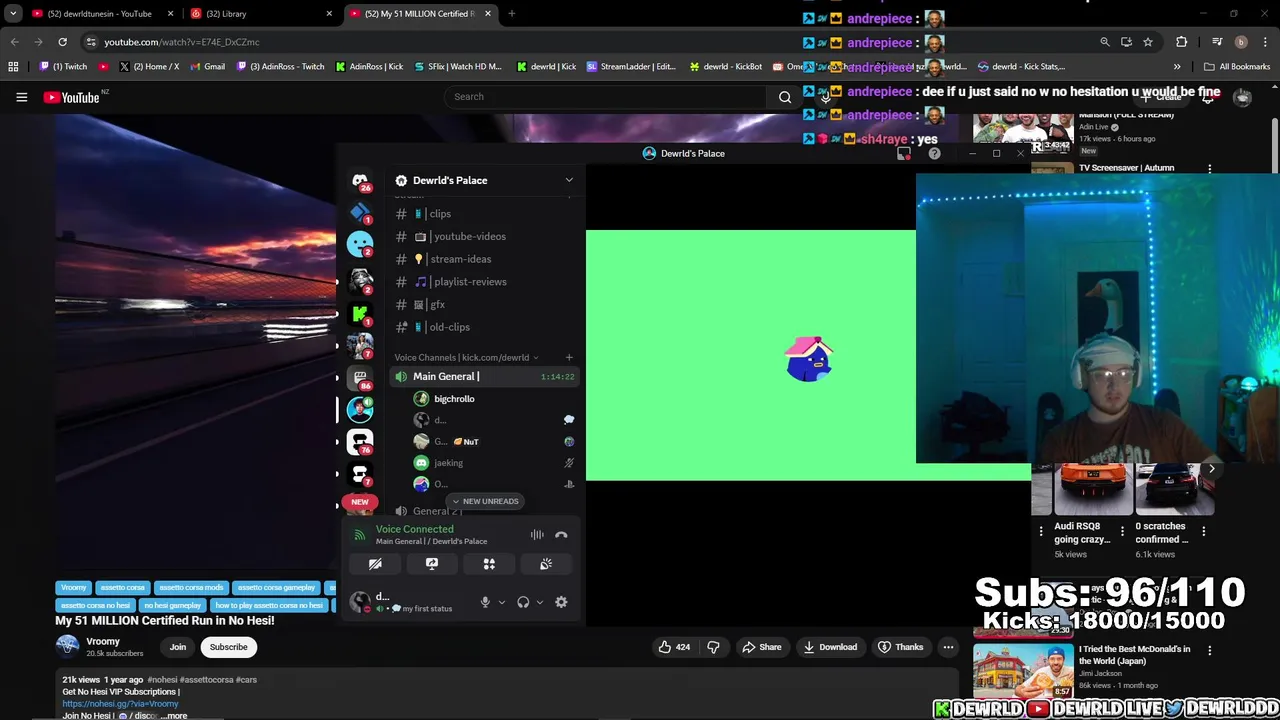Expand Dewrld's Palace server menu
This screenshot has width=1280, height=720.
click(x=569, y=180)
